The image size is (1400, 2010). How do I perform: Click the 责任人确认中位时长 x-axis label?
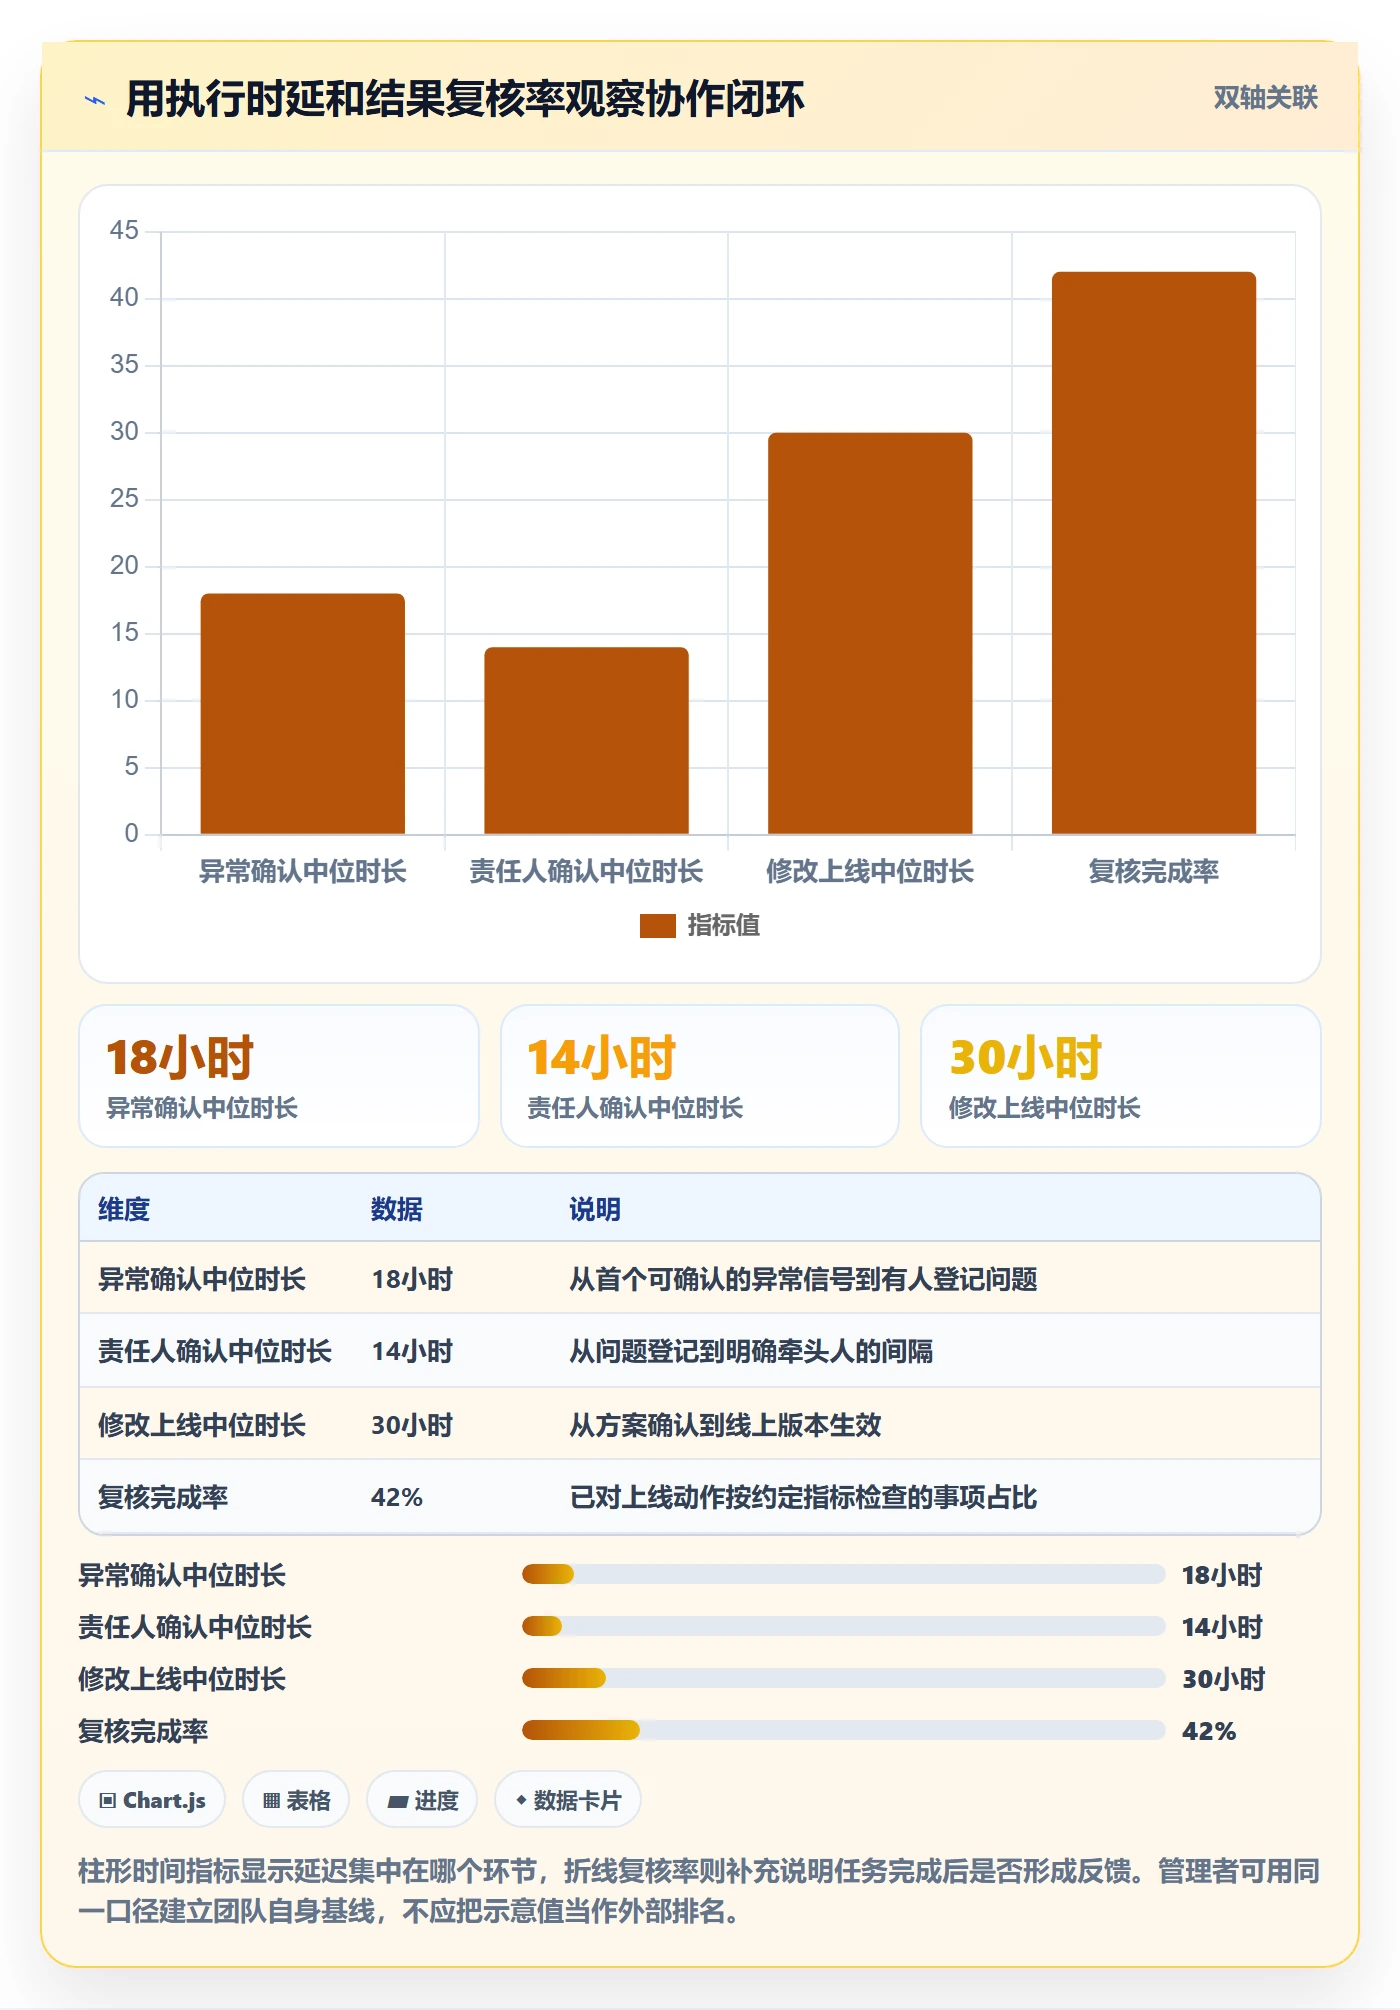tap(586, 872)
